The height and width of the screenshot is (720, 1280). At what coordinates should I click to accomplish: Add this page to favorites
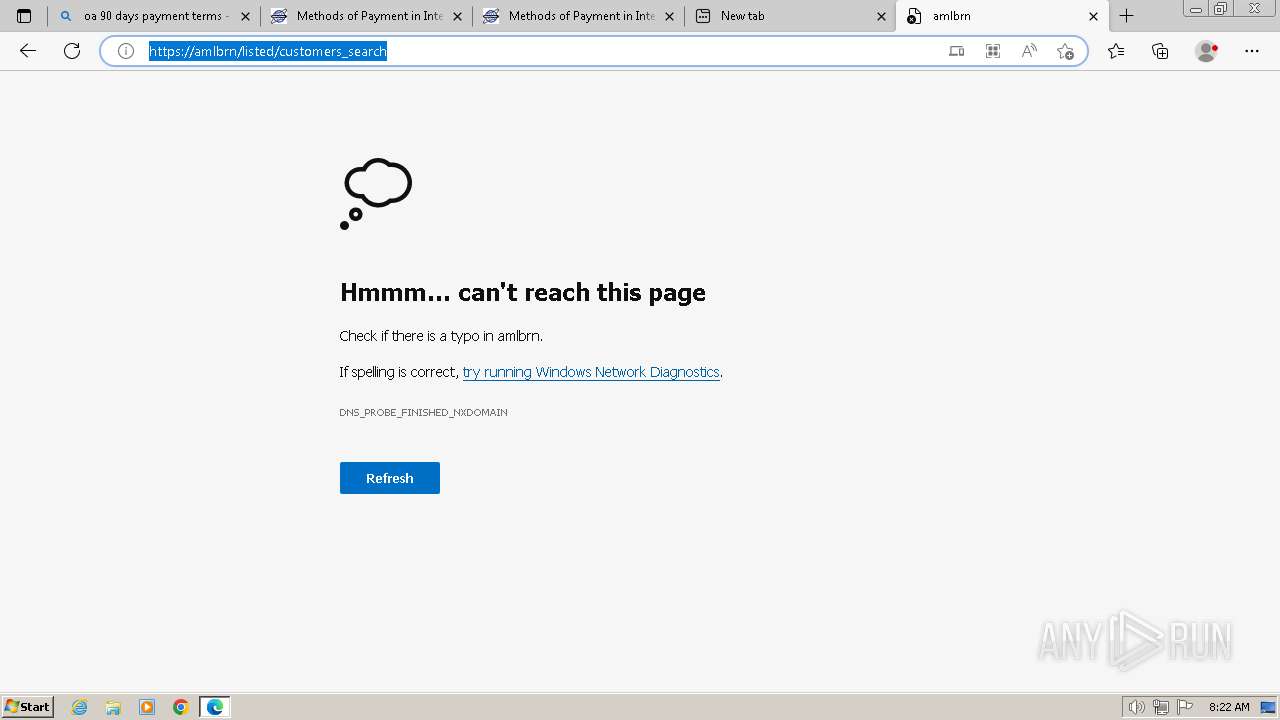point(1065,51)
